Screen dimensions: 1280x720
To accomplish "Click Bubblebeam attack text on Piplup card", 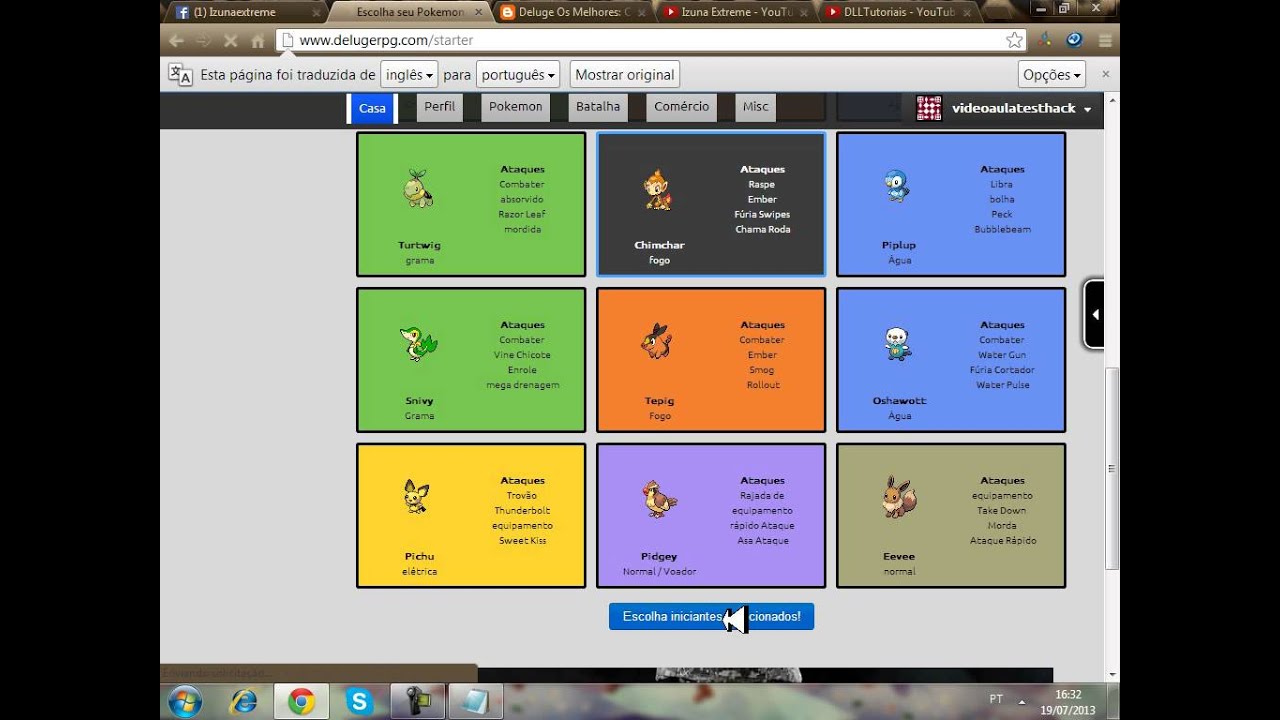I will pos(1002,229).
